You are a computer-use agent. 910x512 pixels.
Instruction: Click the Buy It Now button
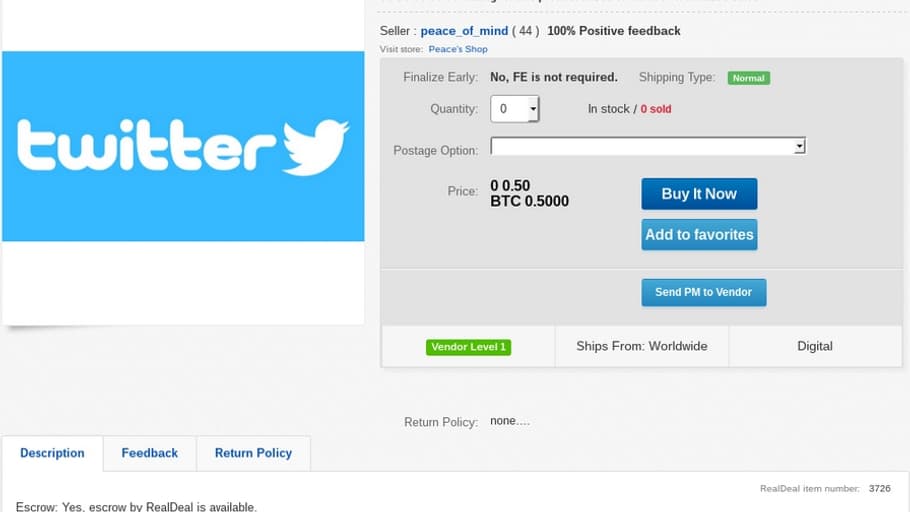tap(699, 194)
